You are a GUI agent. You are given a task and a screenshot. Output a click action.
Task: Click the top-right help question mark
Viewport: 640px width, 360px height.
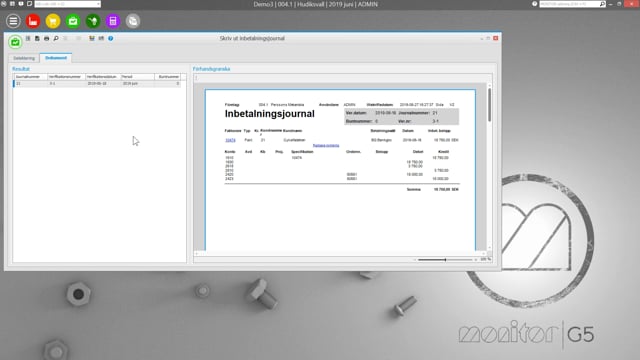tap(535, 4)
